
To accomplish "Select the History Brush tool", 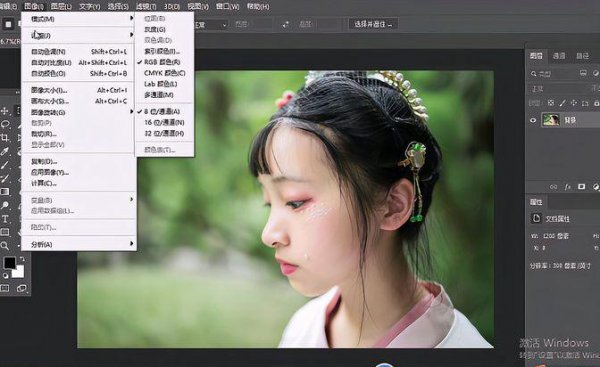I will 5,178.
